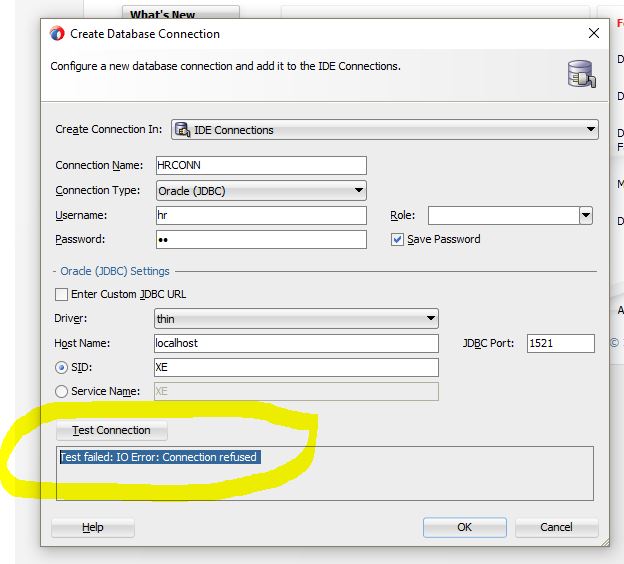
Task: Expand the Driver dropdown showing thin
Action: (431, 319)
